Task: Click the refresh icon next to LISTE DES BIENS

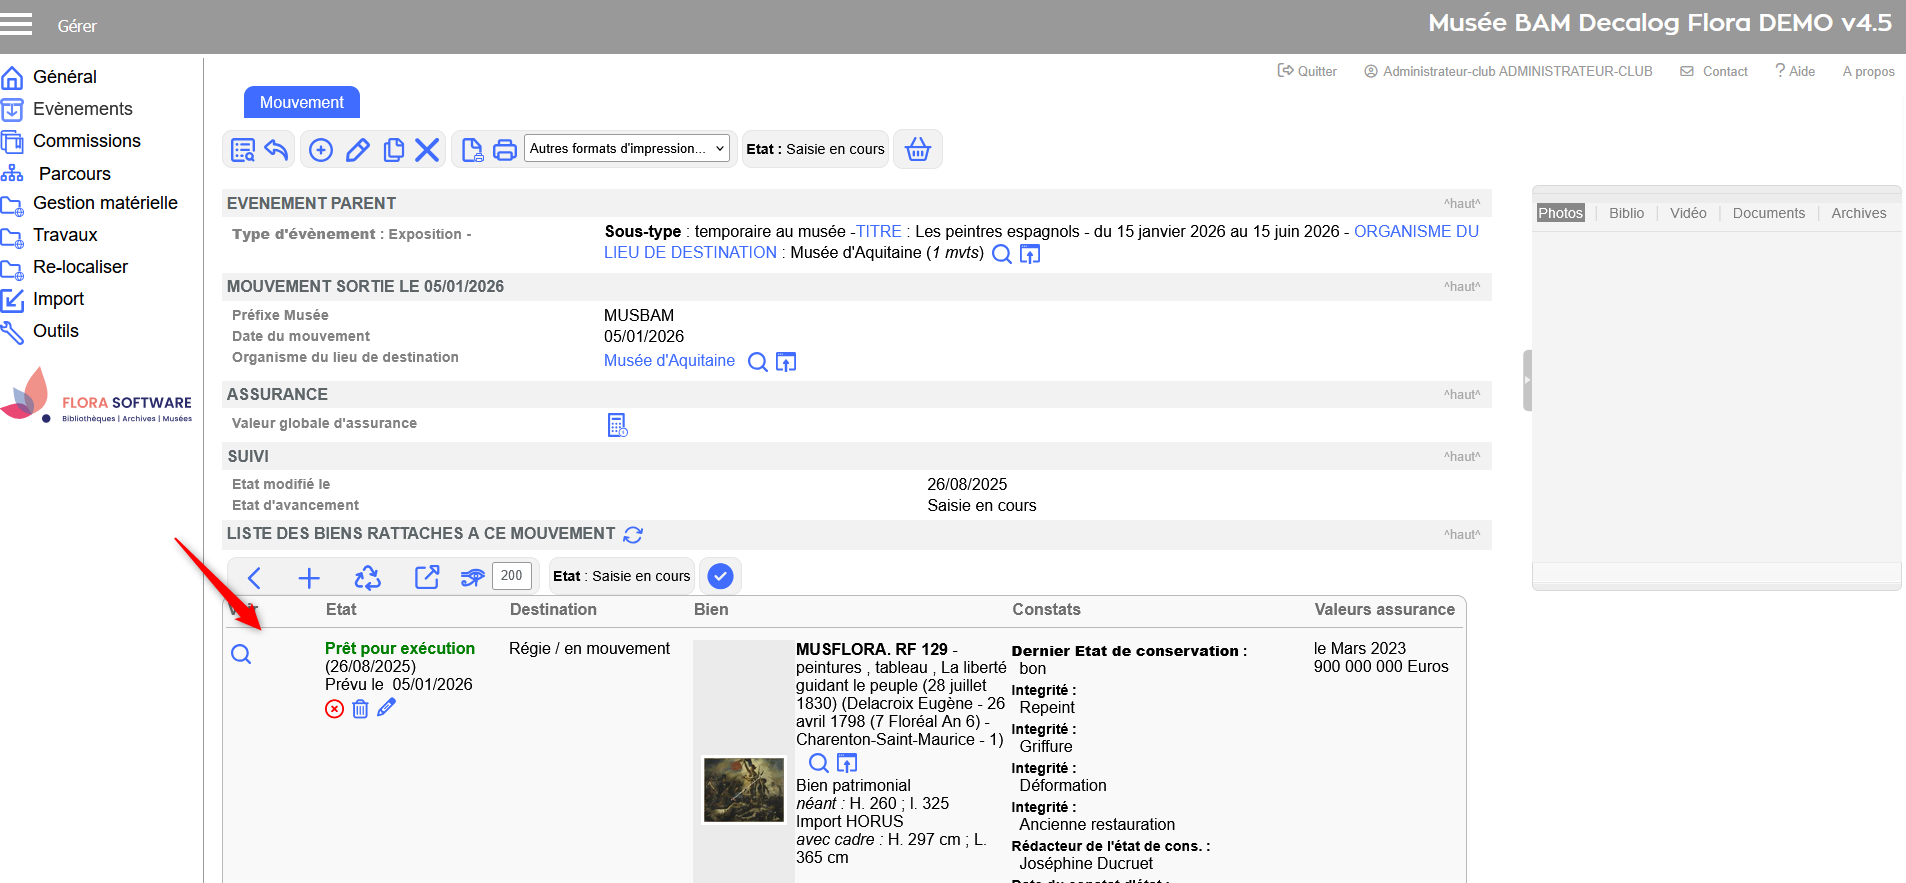Action: (633, 535)
